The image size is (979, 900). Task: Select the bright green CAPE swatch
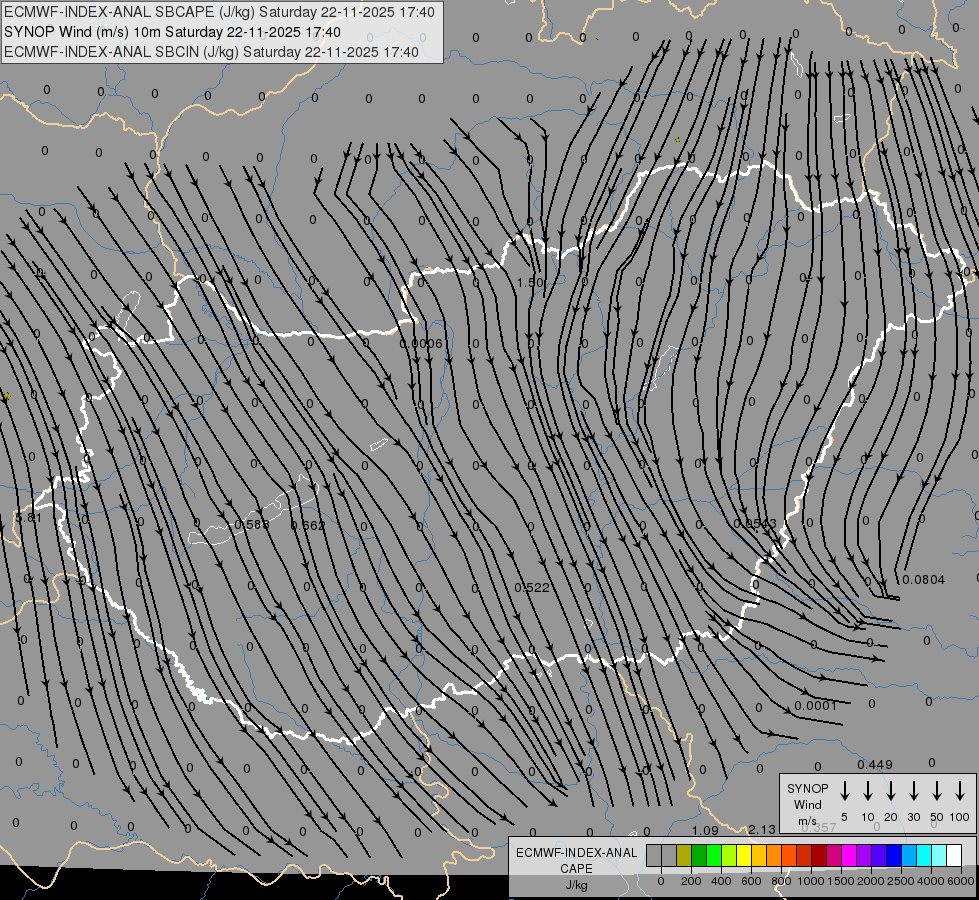click(714, 855)
